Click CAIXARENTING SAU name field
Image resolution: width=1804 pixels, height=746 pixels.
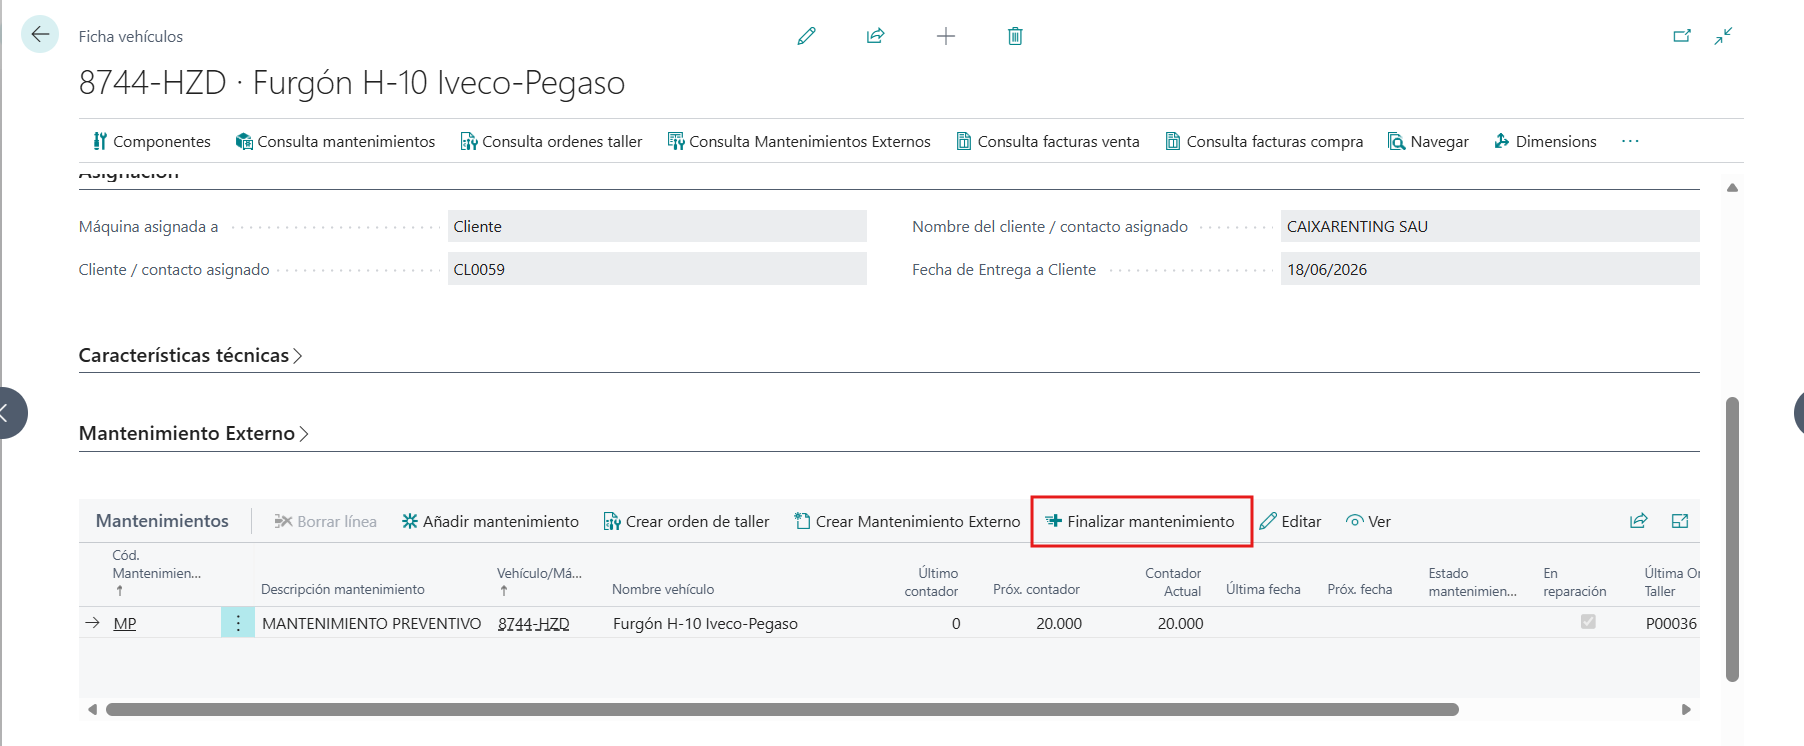point(1490,226)
